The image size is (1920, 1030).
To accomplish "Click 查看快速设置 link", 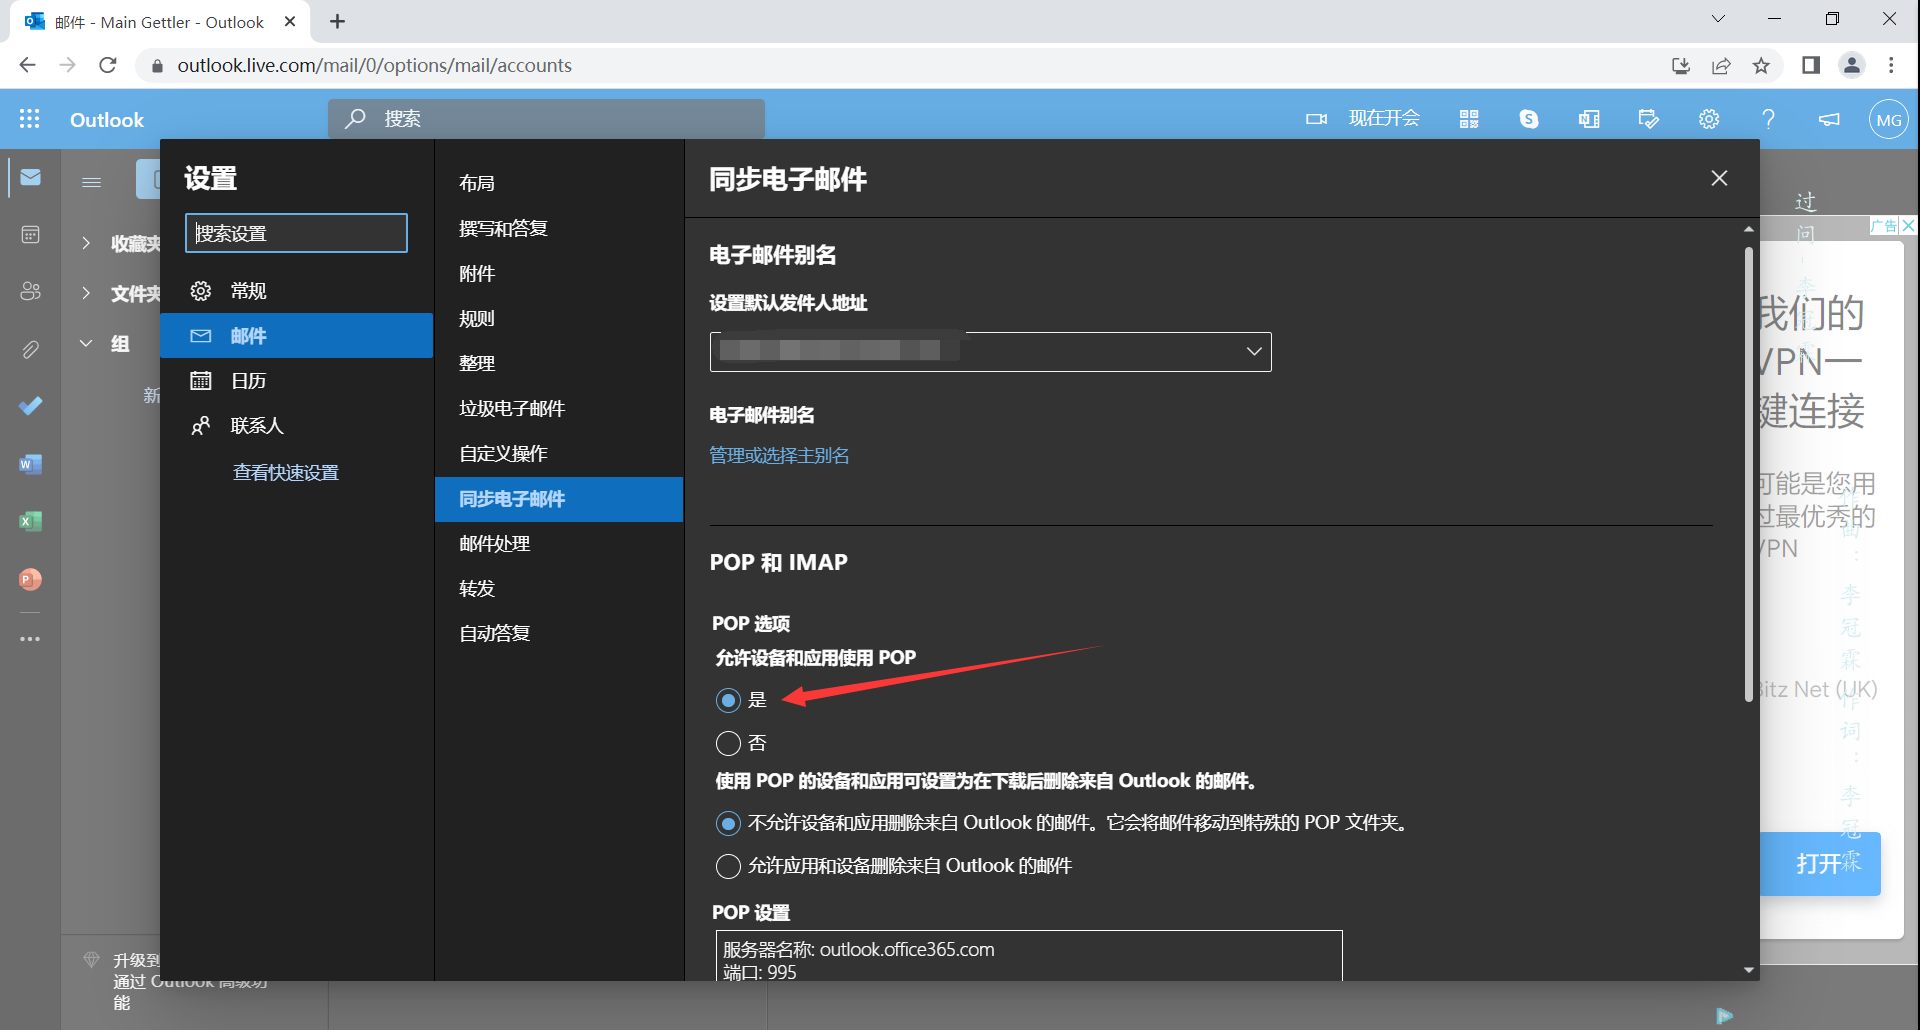I will click(x=286, y=473).
